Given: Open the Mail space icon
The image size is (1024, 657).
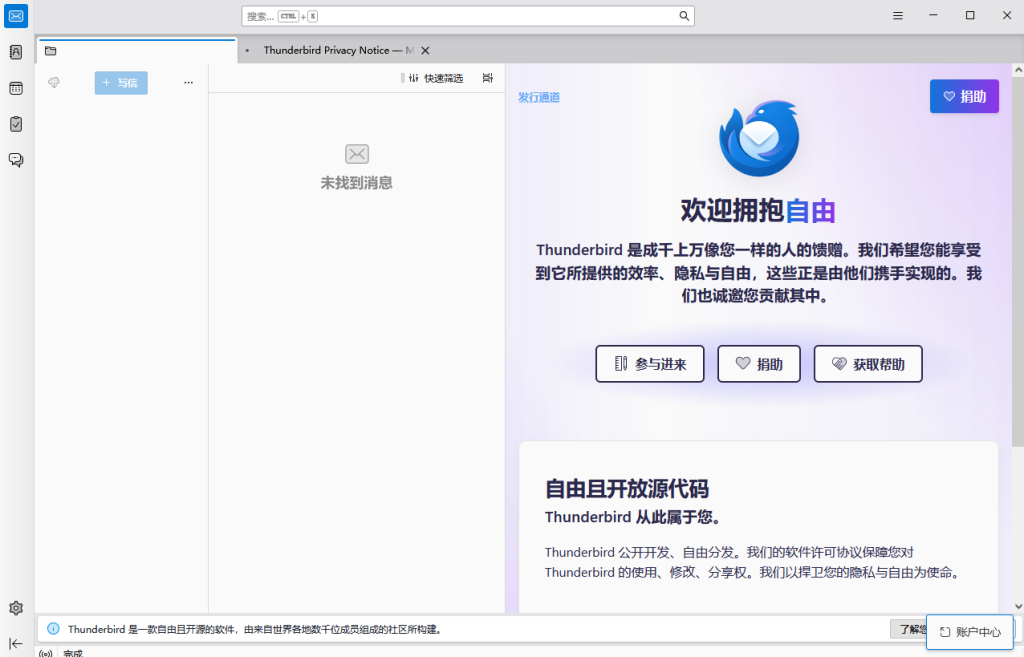Looking at the screenshot, I should coord(16,16).
